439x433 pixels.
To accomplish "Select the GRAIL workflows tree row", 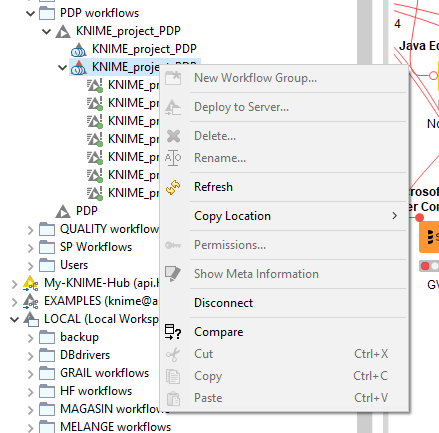I will (x=94, y=373).
